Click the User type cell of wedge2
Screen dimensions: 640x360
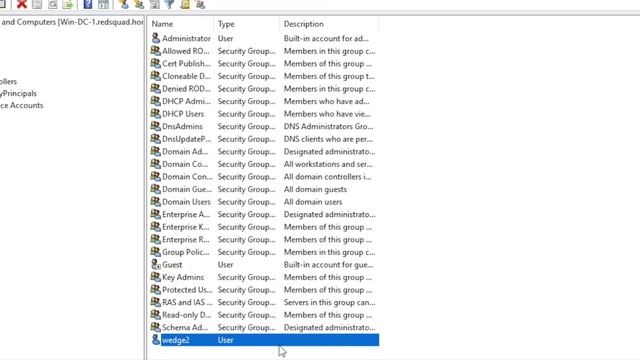225,340
